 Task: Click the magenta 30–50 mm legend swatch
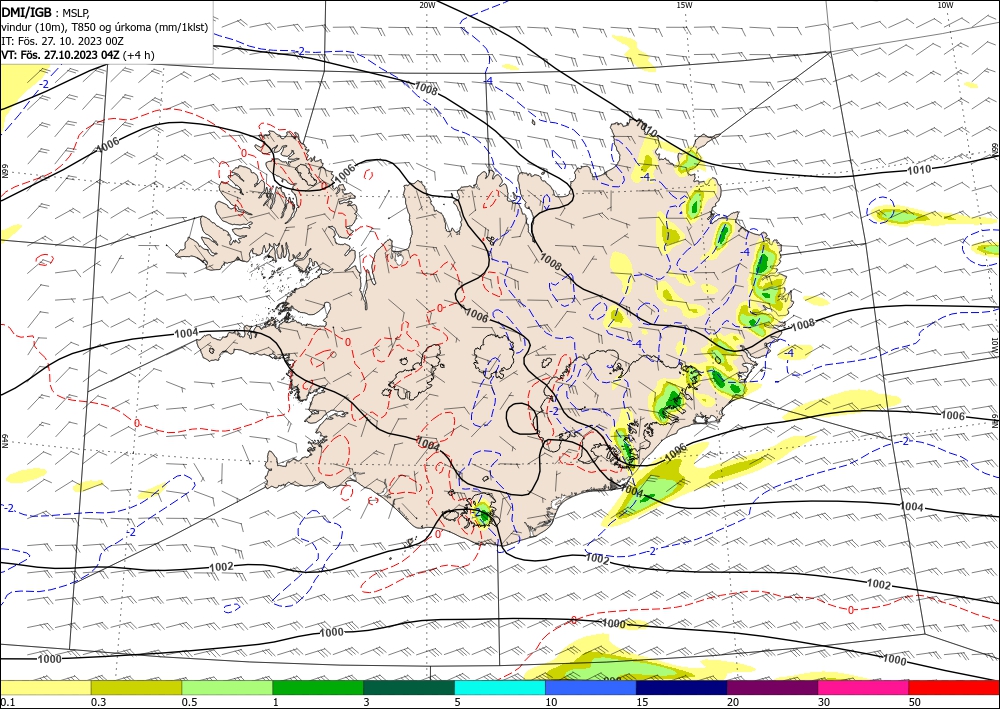click(864, 688)
